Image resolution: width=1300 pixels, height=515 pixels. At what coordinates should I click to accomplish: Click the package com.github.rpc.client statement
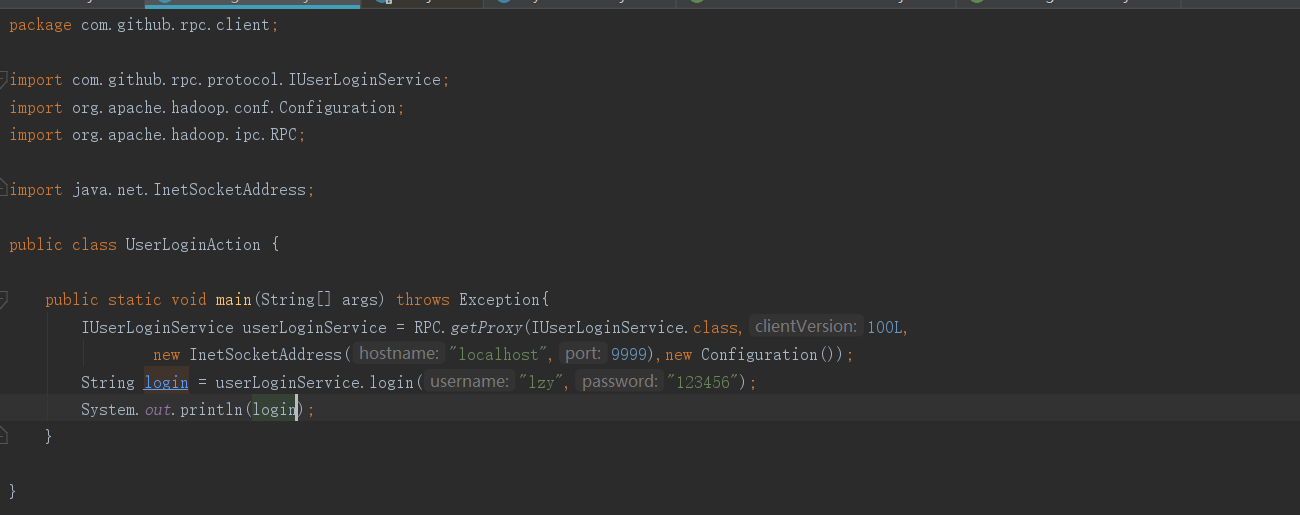[144, 25]
